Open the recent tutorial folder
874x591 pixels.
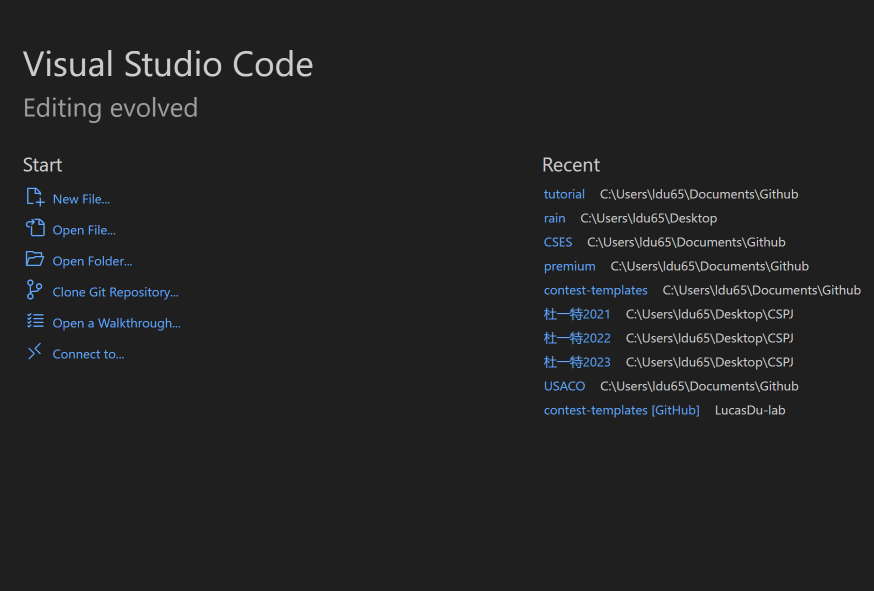(564, 194)
